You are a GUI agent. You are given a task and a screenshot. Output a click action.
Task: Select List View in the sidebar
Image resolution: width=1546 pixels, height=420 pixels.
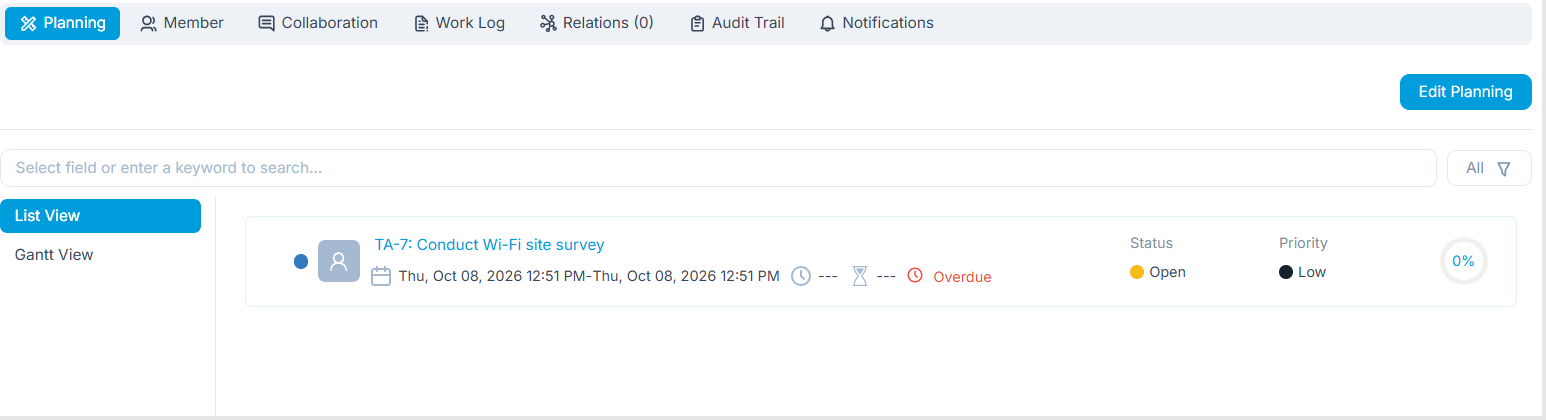(x=100, y=216)
